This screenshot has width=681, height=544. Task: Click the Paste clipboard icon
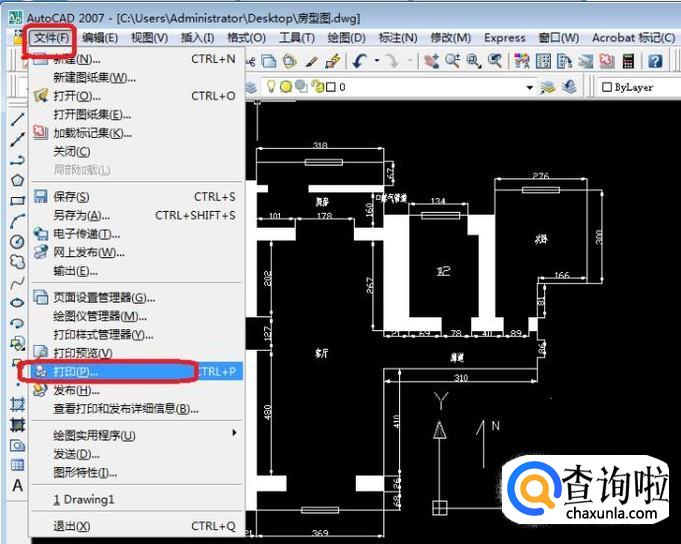[290, 61]
